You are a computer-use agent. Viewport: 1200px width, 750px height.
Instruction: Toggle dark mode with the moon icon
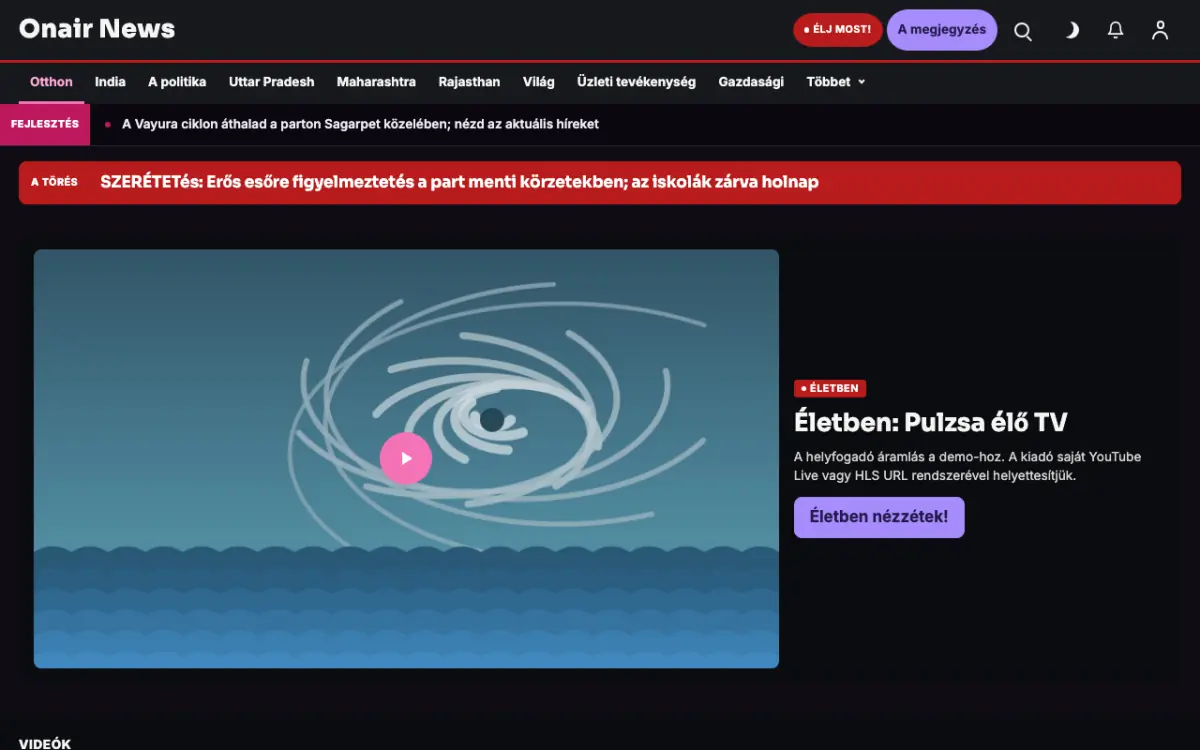click(x=1070, y=30)
